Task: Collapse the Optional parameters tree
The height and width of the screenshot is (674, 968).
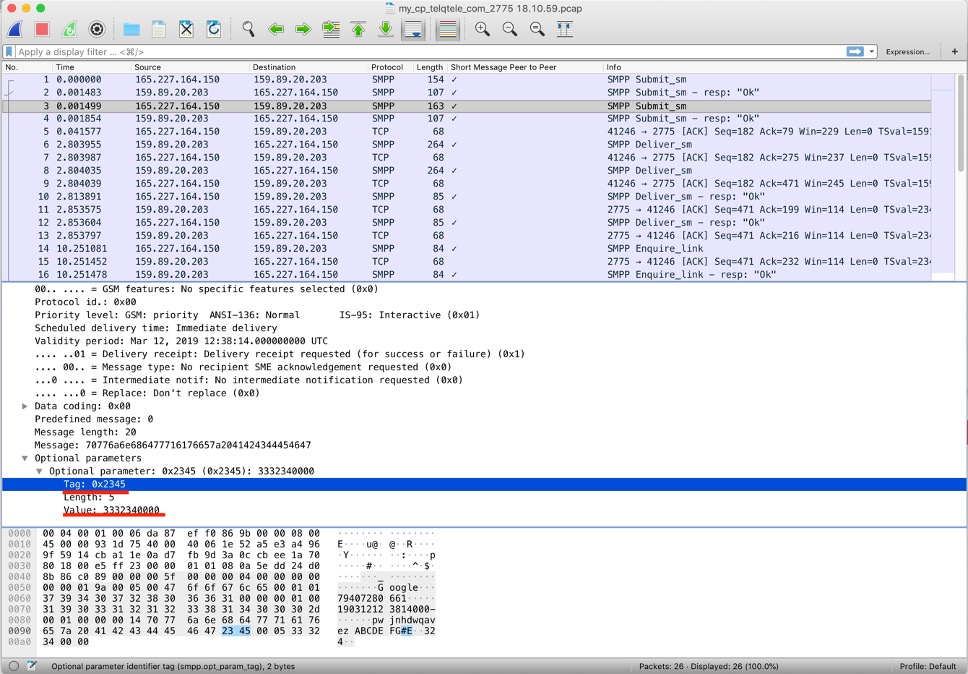Action: point(25,458)
